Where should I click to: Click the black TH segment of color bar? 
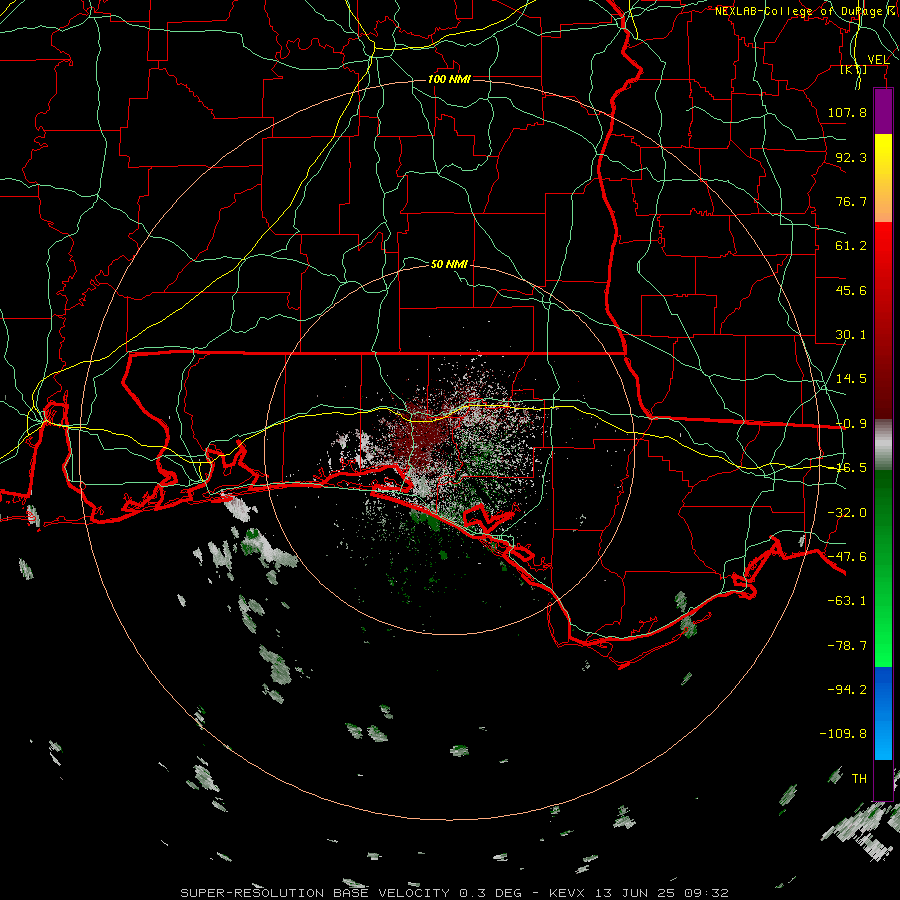(x=883, y=779)
